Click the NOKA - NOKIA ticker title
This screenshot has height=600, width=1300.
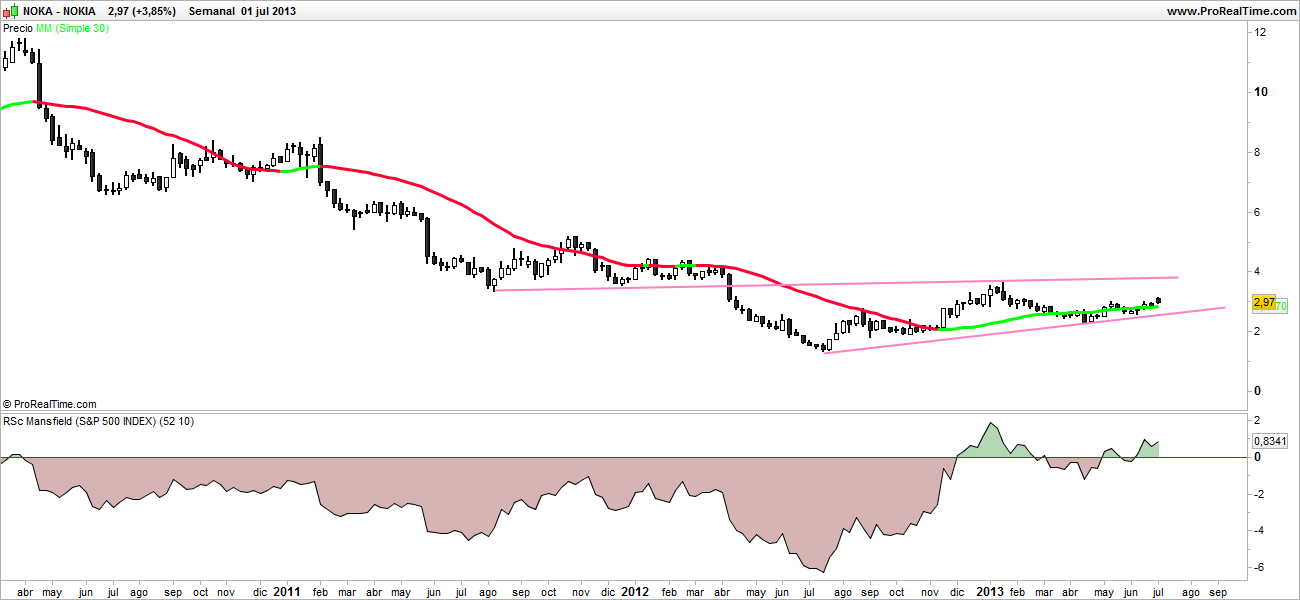pos(60,11)
